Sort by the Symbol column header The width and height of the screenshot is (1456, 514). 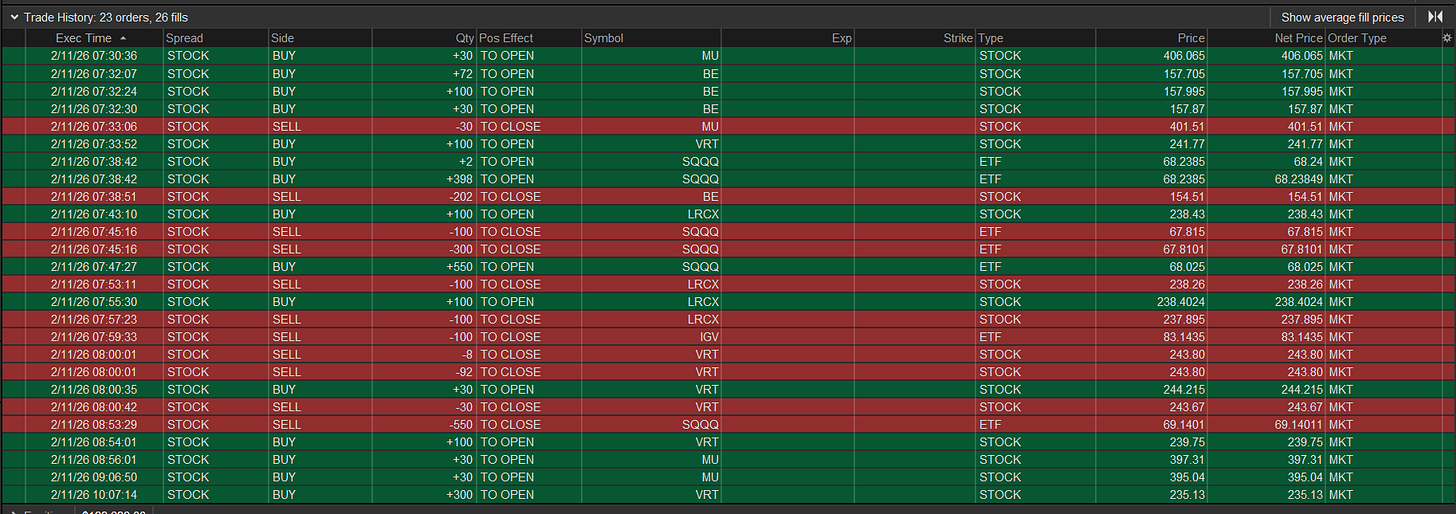click(604, 38)
